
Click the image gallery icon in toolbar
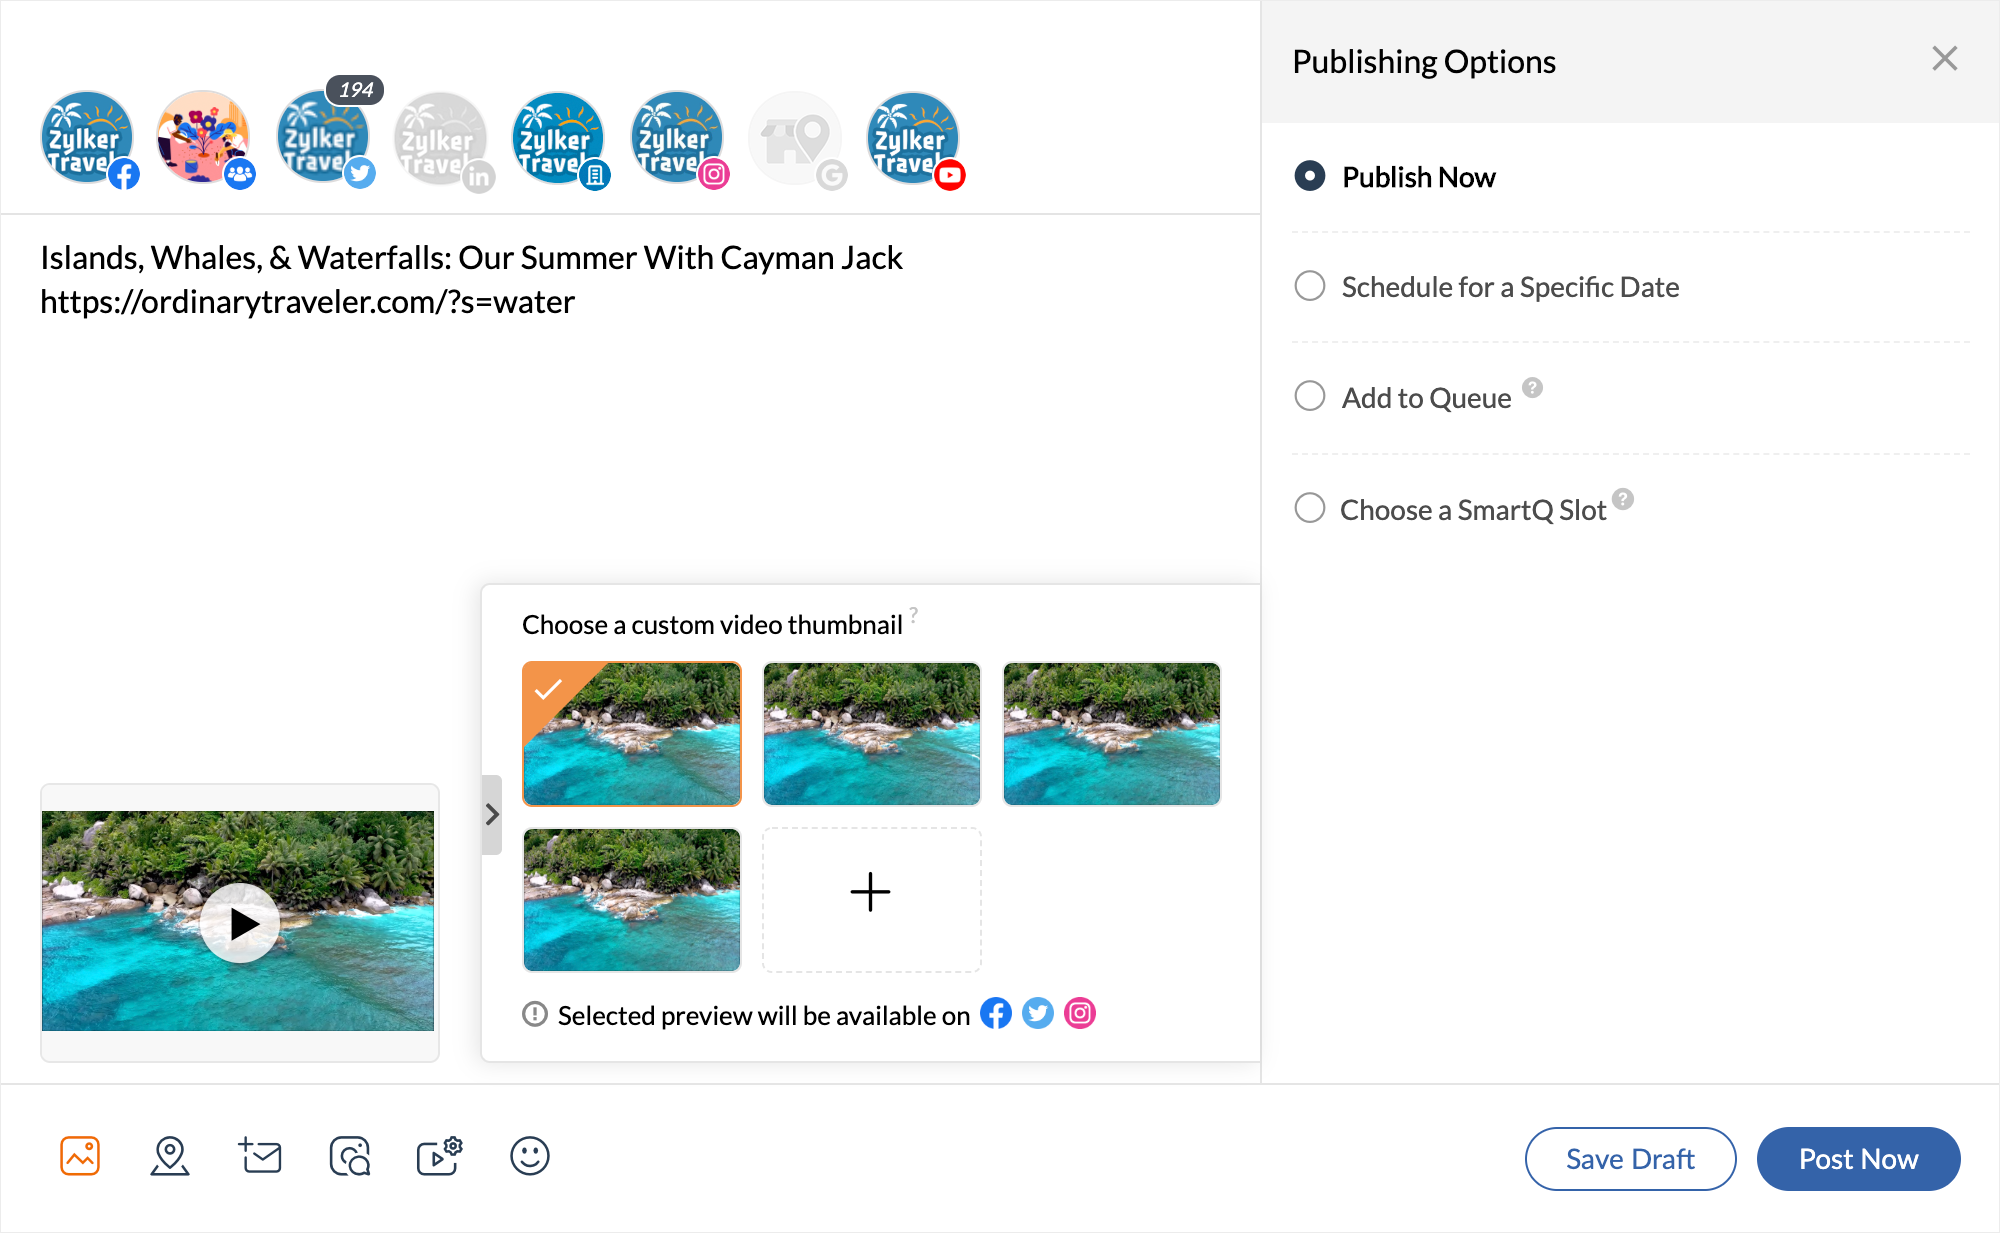(79, 1159)
